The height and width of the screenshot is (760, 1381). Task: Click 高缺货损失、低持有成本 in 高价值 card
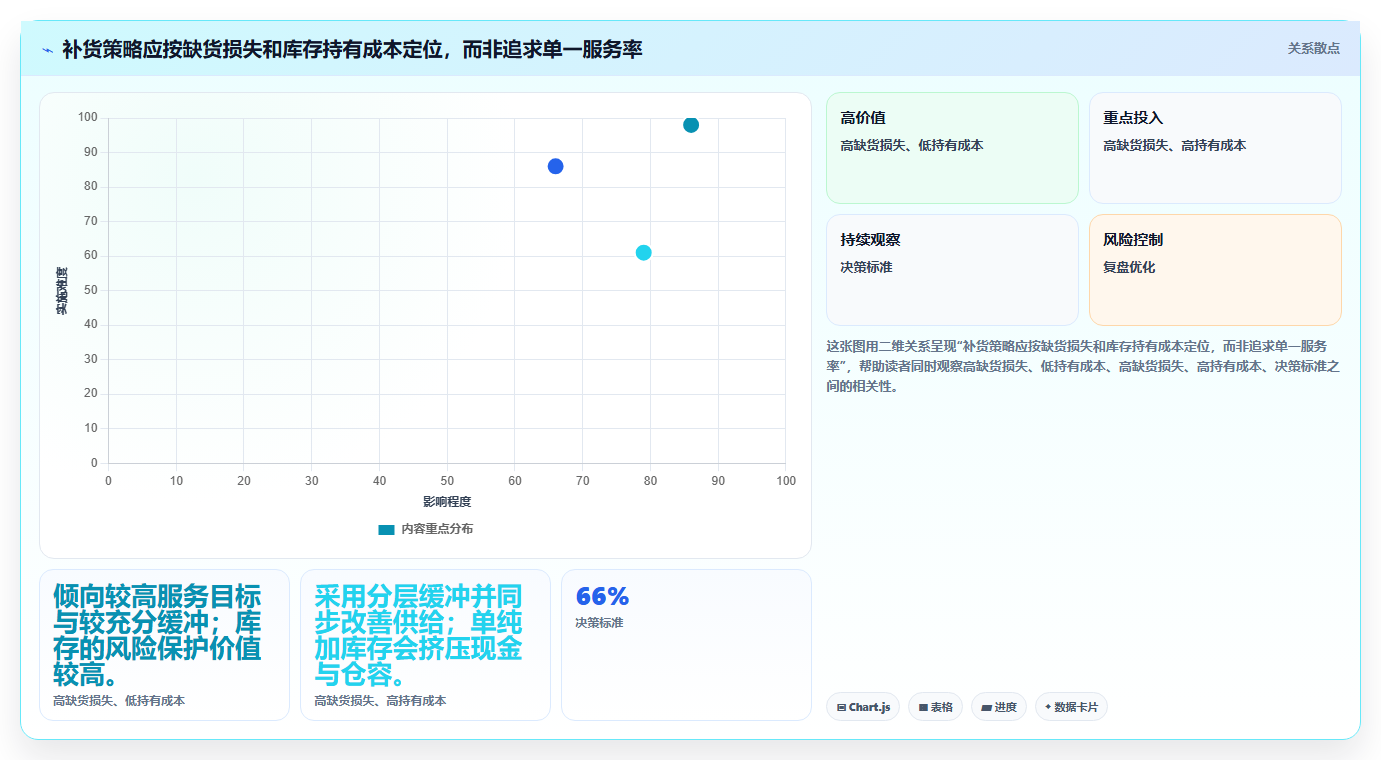[x=912, y=146]
